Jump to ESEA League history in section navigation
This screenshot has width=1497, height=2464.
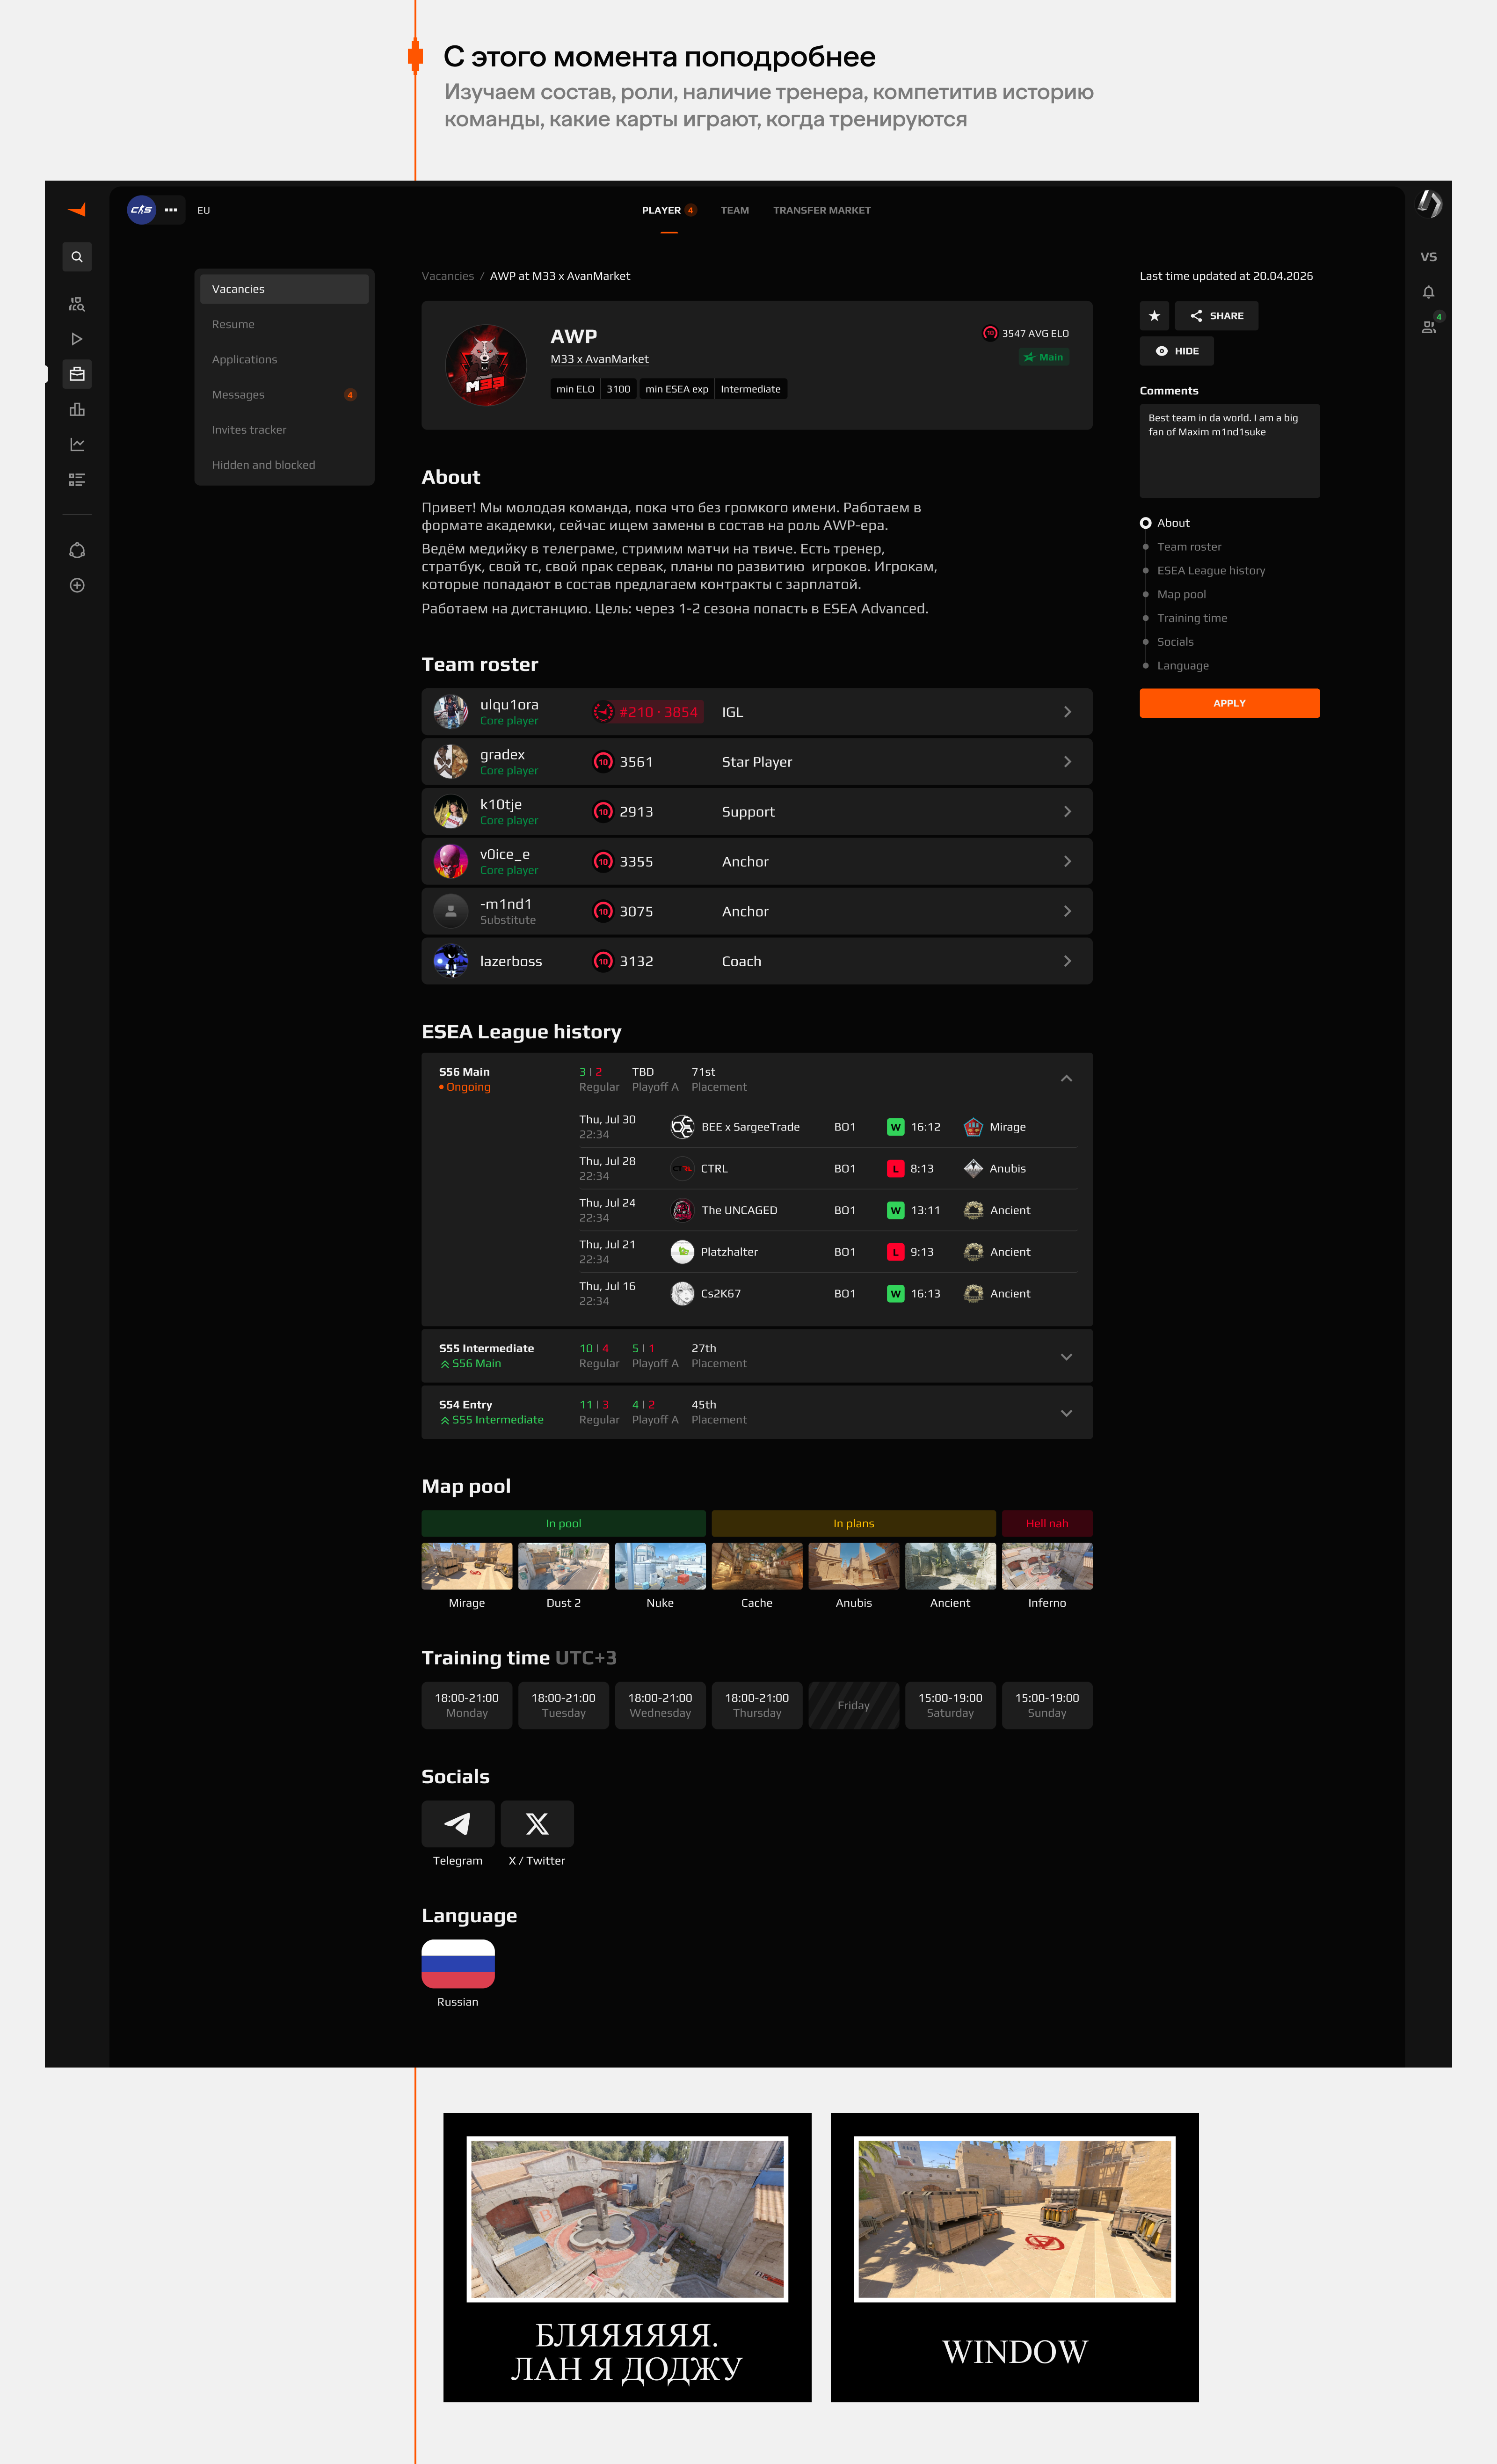coord(1211,571)
